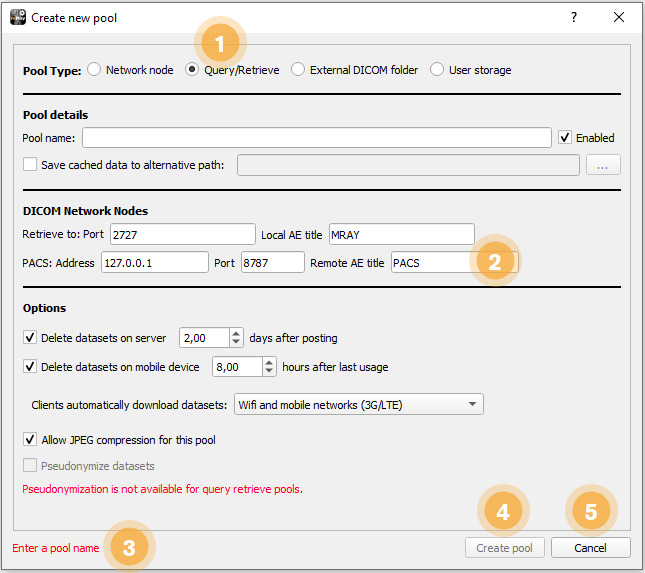Increase hours after last usage value

[269, 362]
